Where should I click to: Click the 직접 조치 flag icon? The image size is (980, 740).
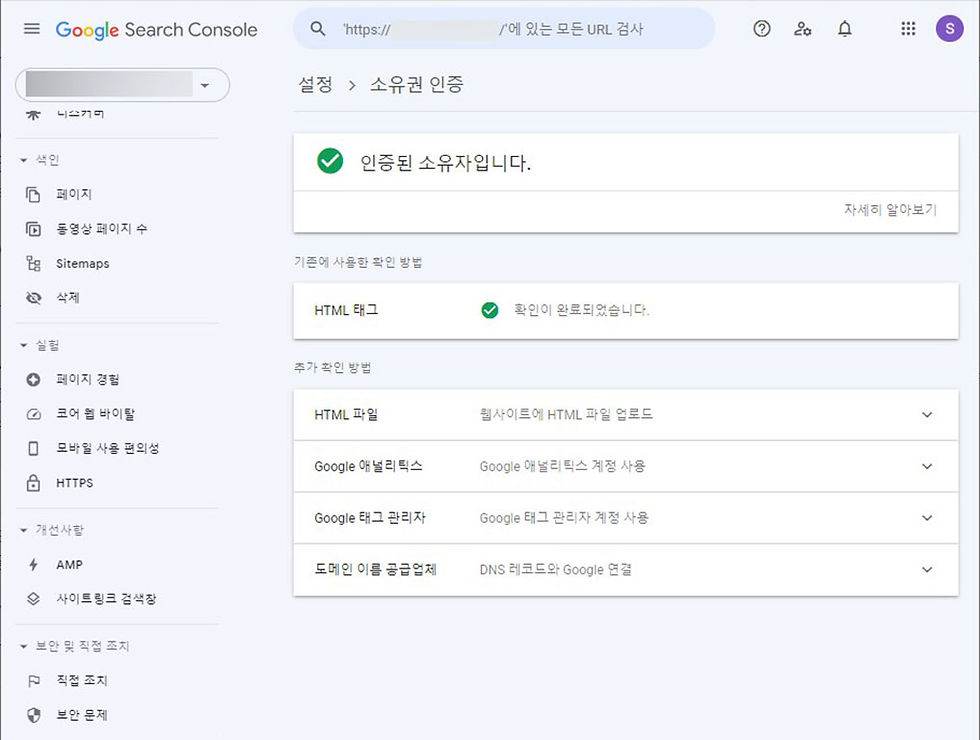tap(34, 681)
